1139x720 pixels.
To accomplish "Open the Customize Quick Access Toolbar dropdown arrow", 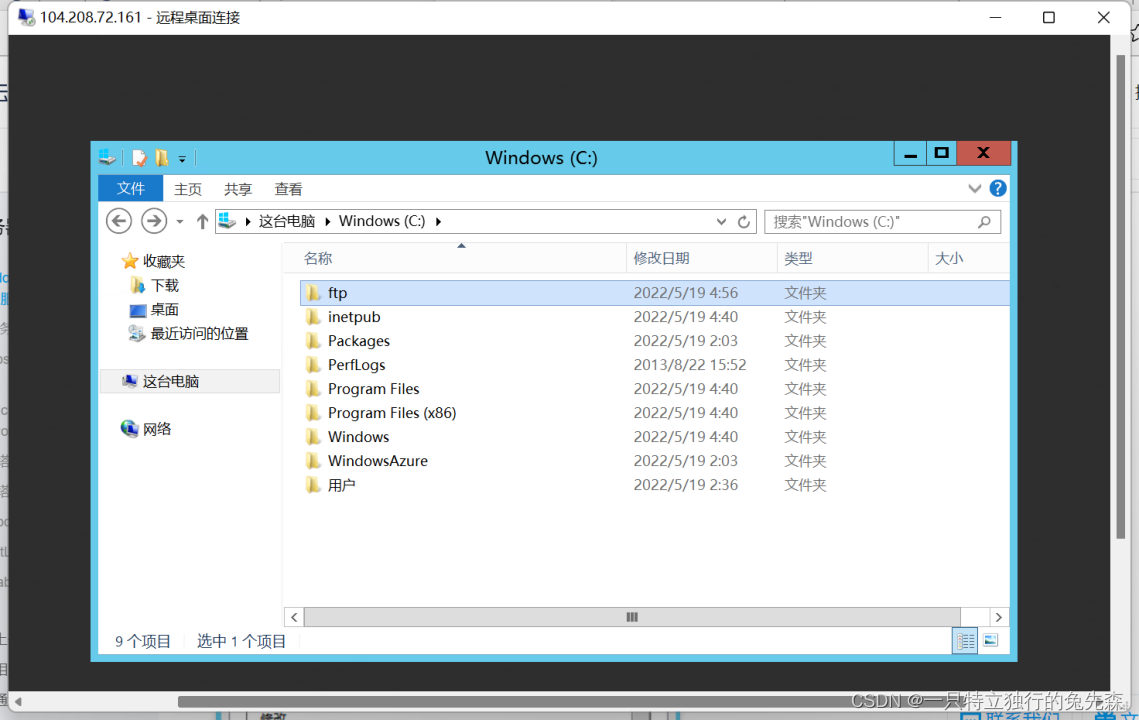I will pyautogui.click(x=182, y=158).
